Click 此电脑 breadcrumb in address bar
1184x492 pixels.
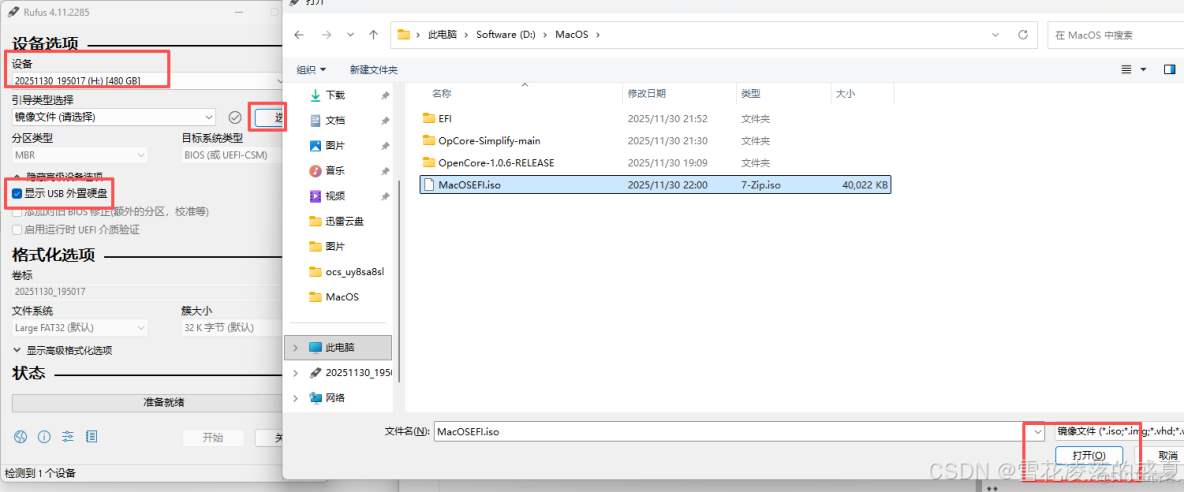pos(442,35)
